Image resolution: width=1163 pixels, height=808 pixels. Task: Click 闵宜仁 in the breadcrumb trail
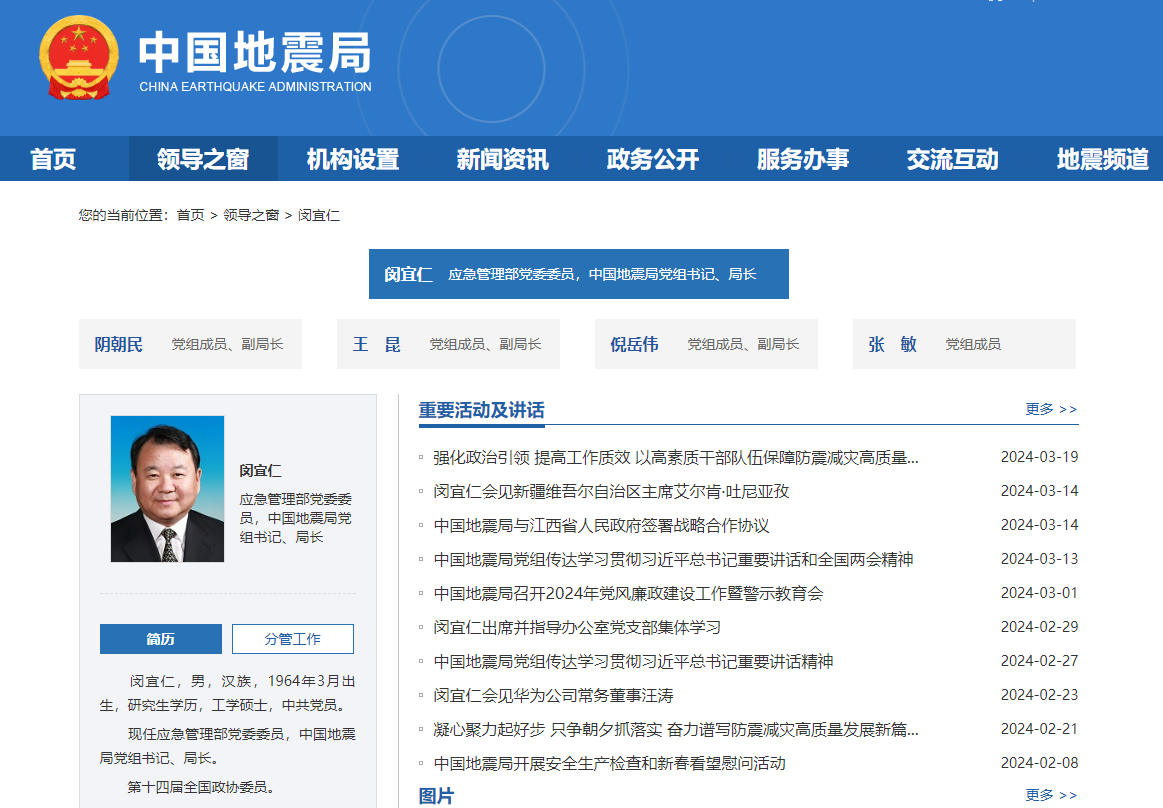coord(319,215)
